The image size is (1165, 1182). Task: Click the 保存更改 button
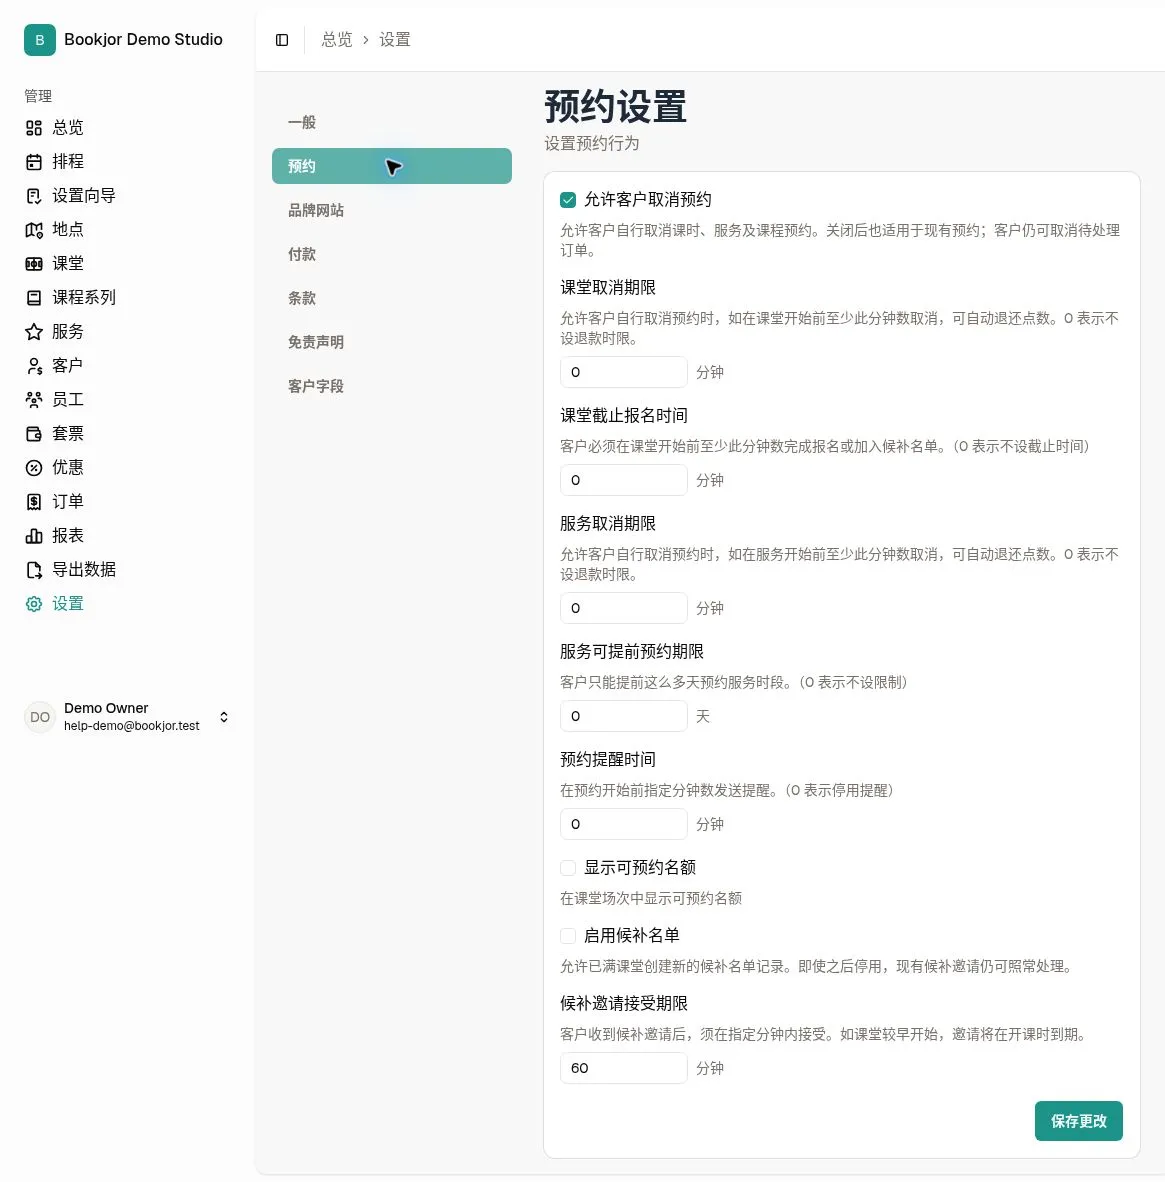point(1078,1121)
